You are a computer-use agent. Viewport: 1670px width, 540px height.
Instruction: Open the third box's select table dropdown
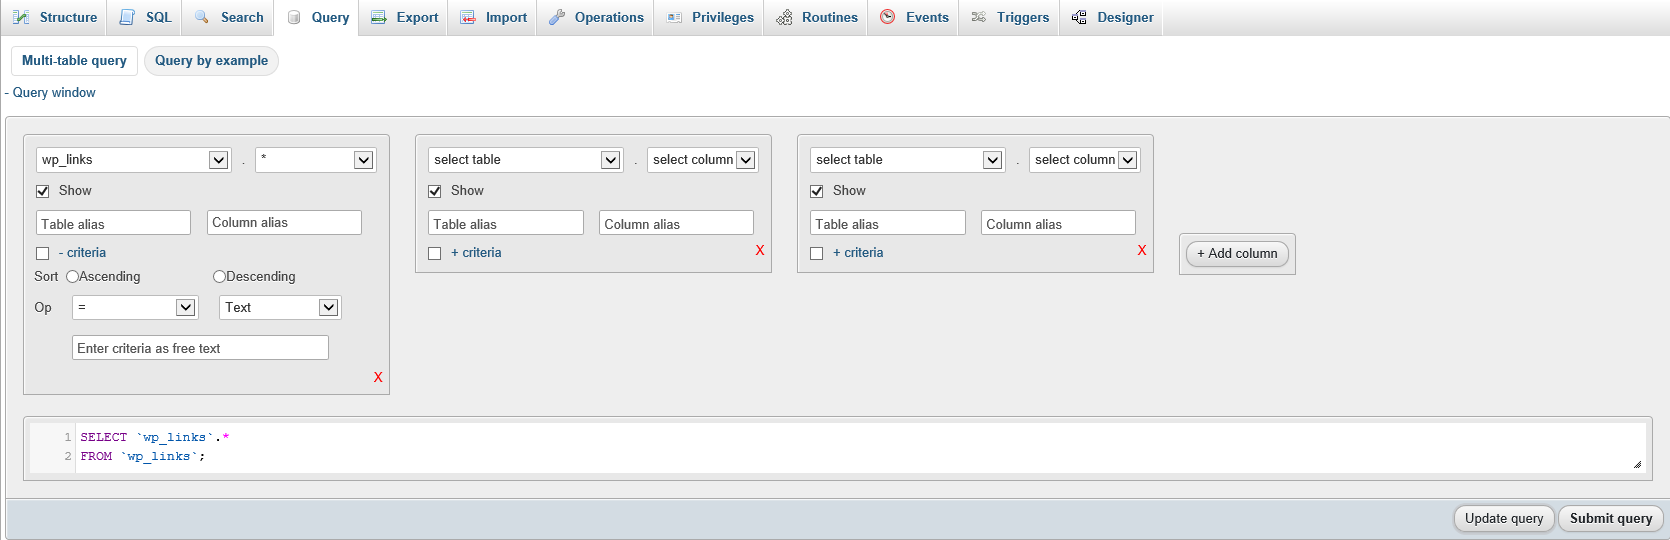point(908,160)
